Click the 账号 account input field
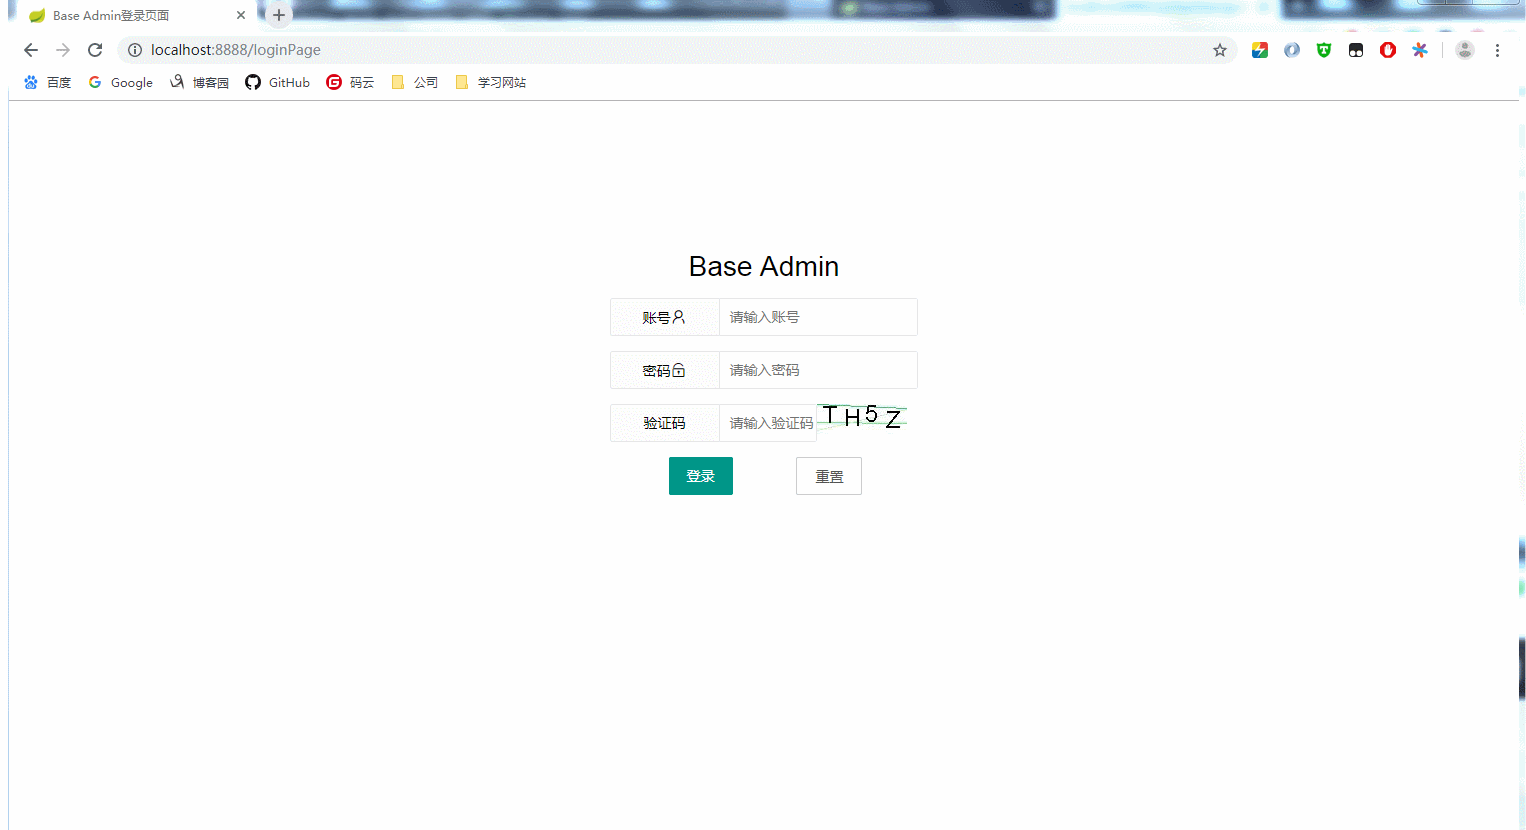 (x=818, y=317)
